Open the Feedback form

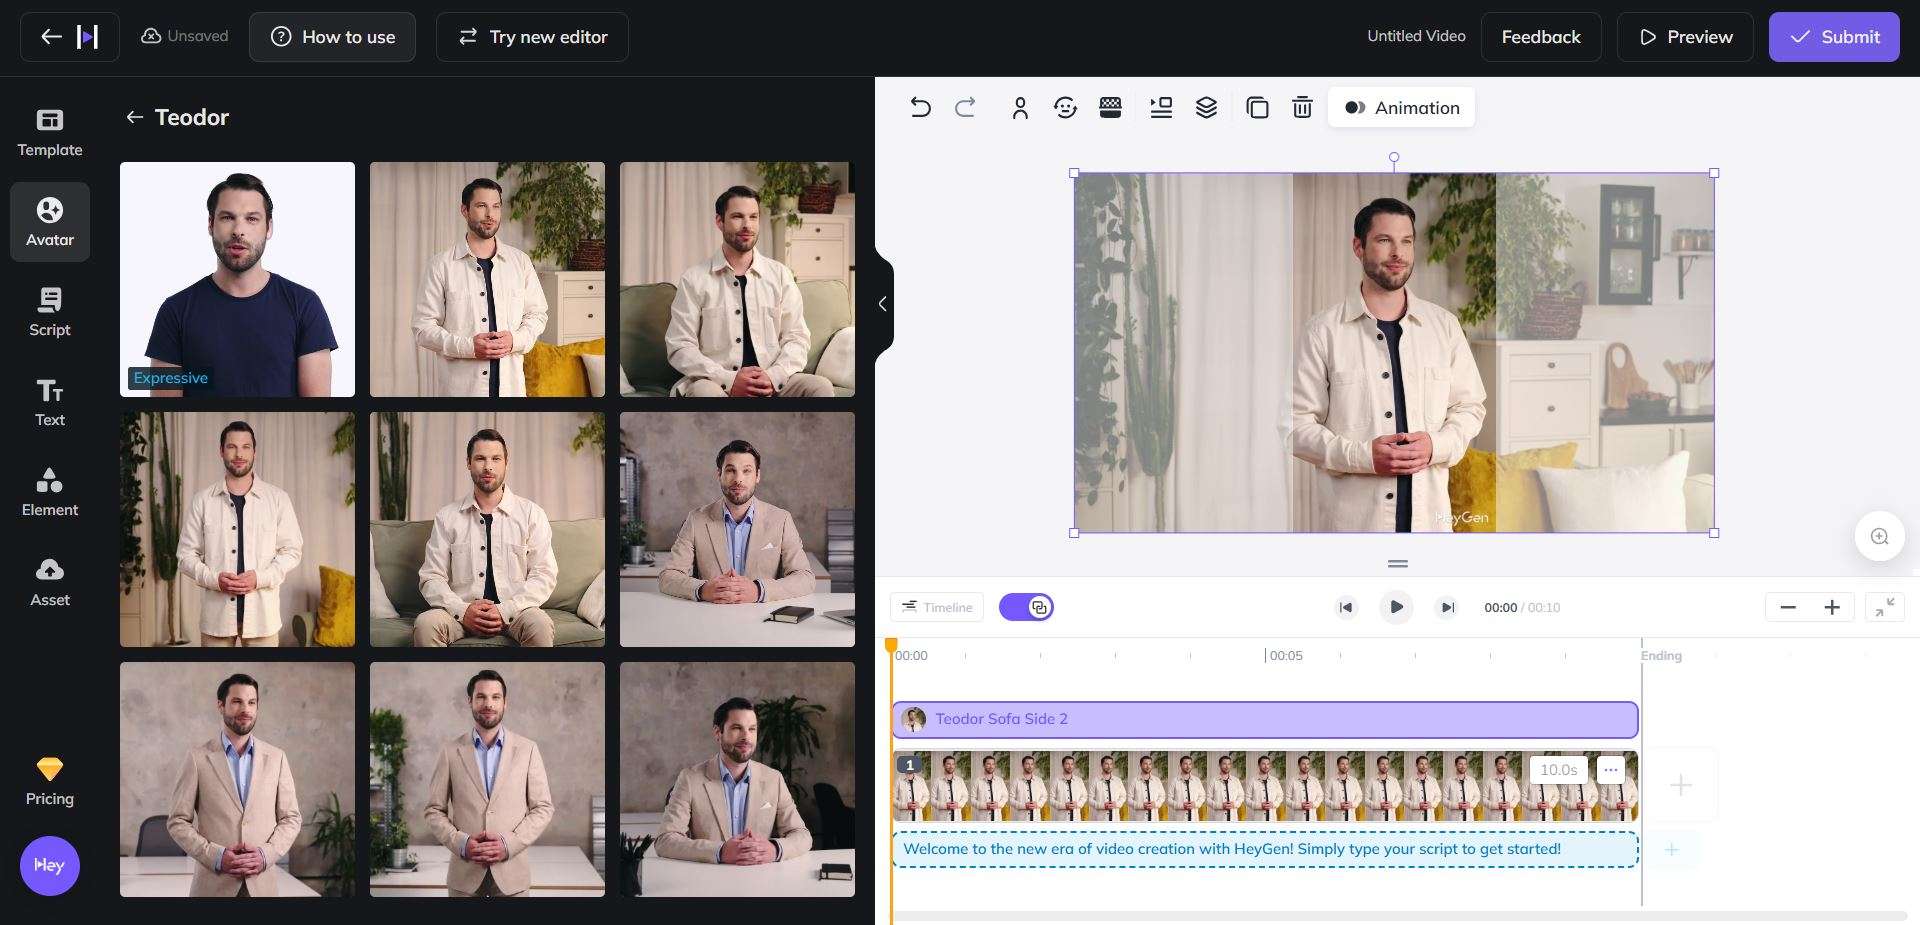pyautogui.click(x=1541, y=37)
